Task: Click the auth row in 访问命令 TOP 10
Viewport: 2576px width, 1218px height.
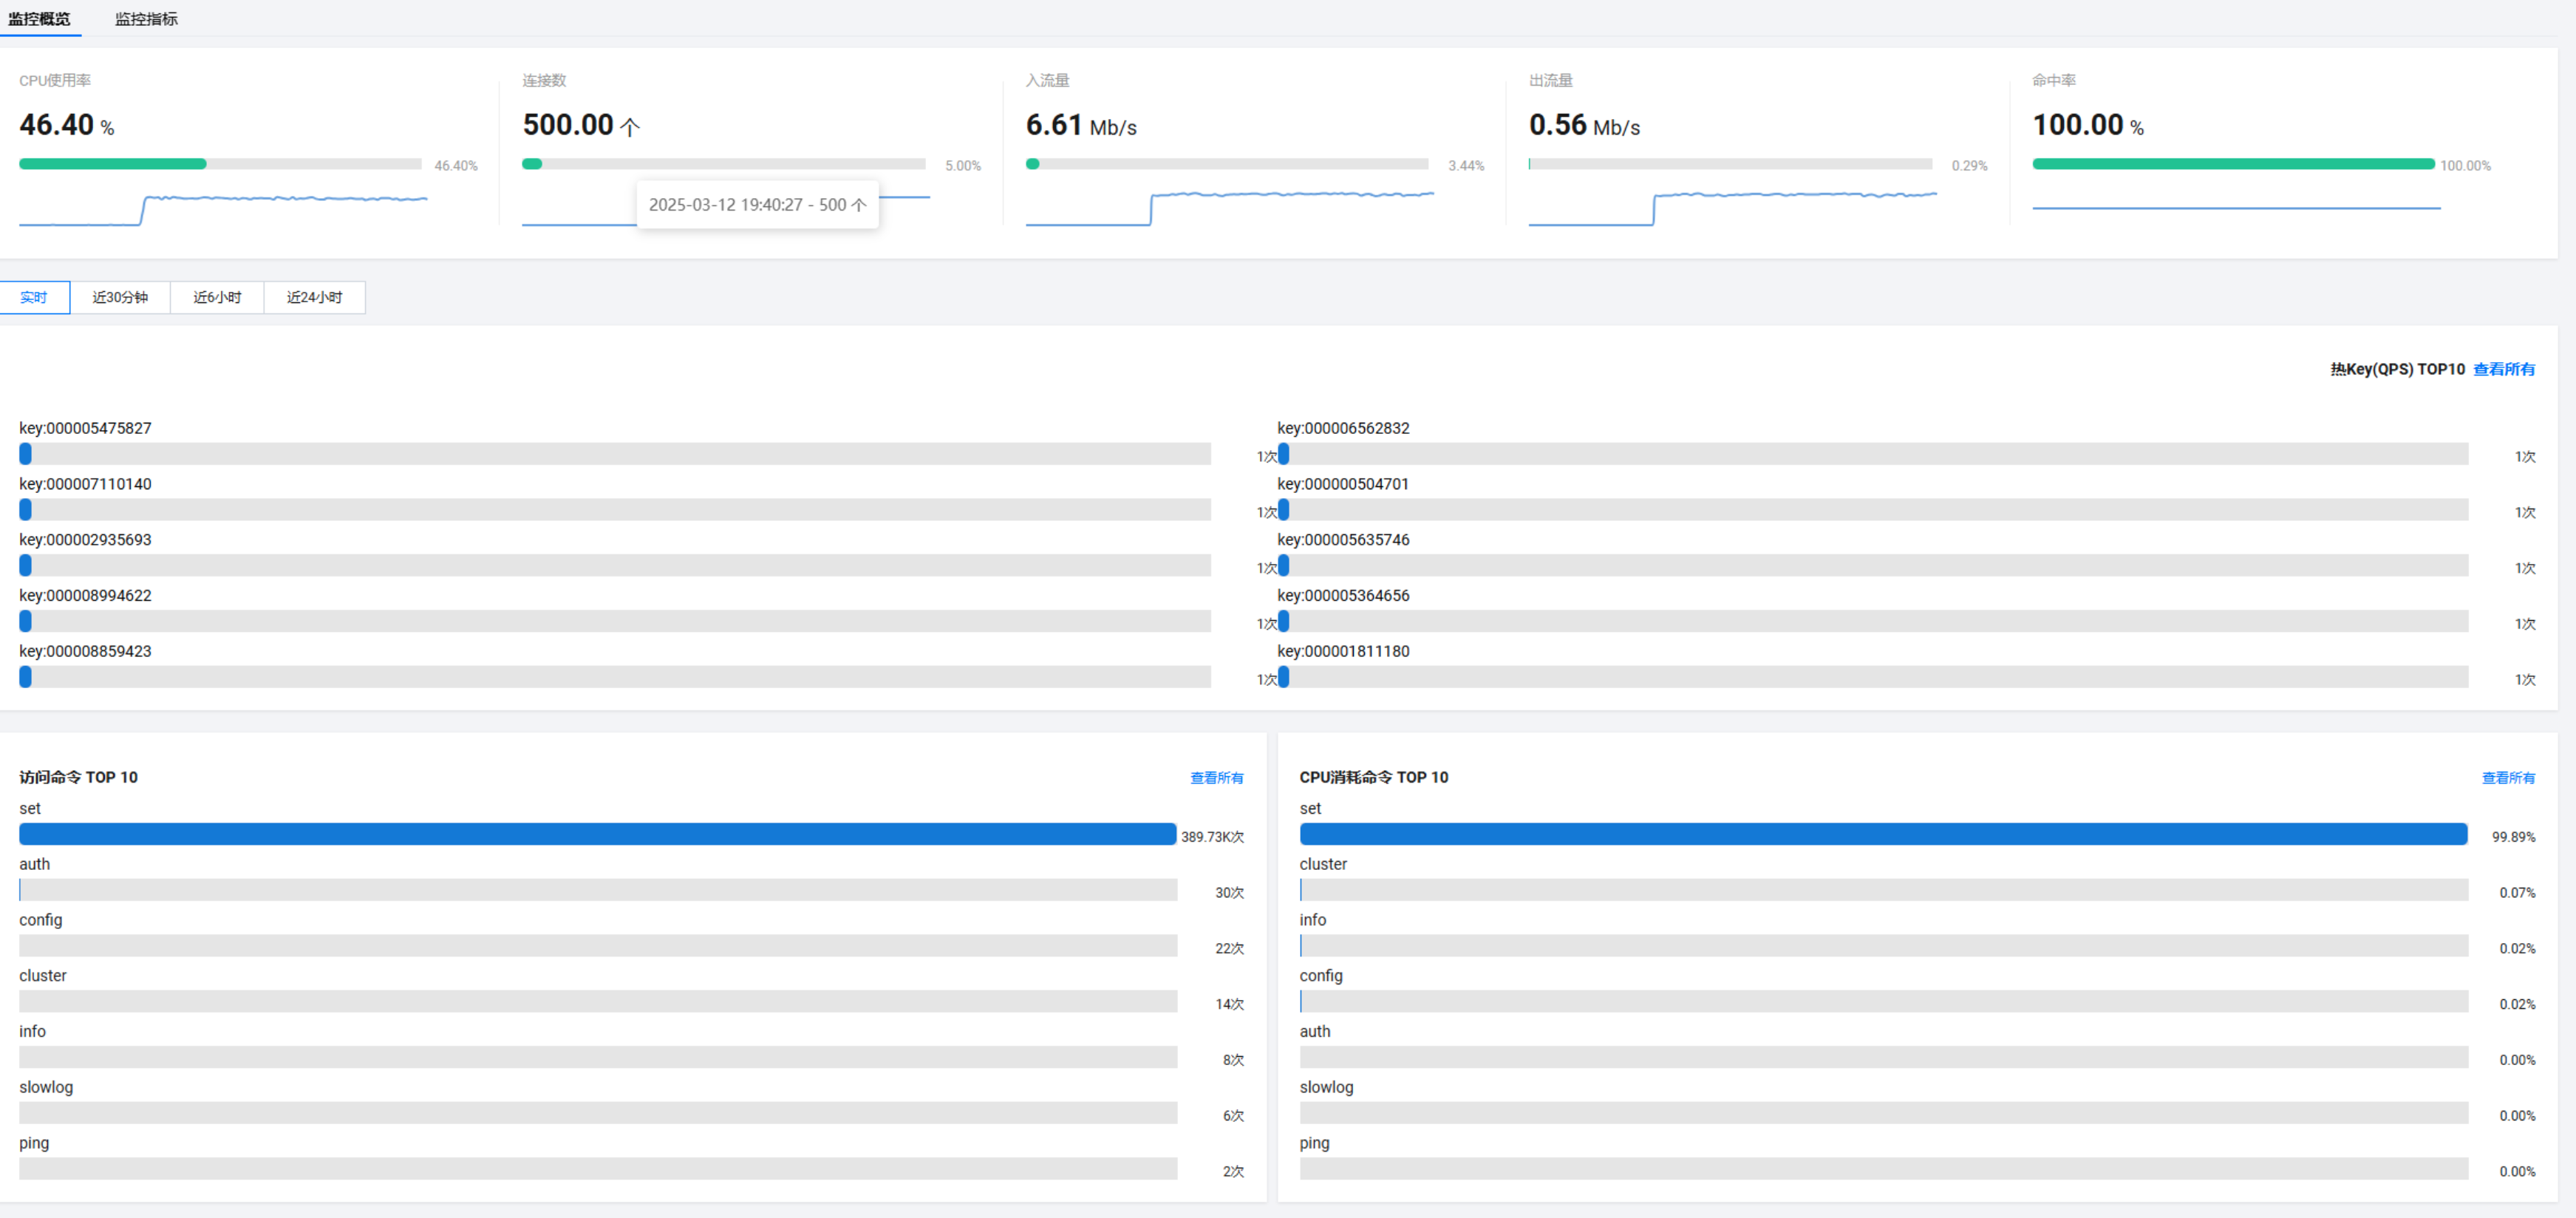Action: (x=597, y=890)
